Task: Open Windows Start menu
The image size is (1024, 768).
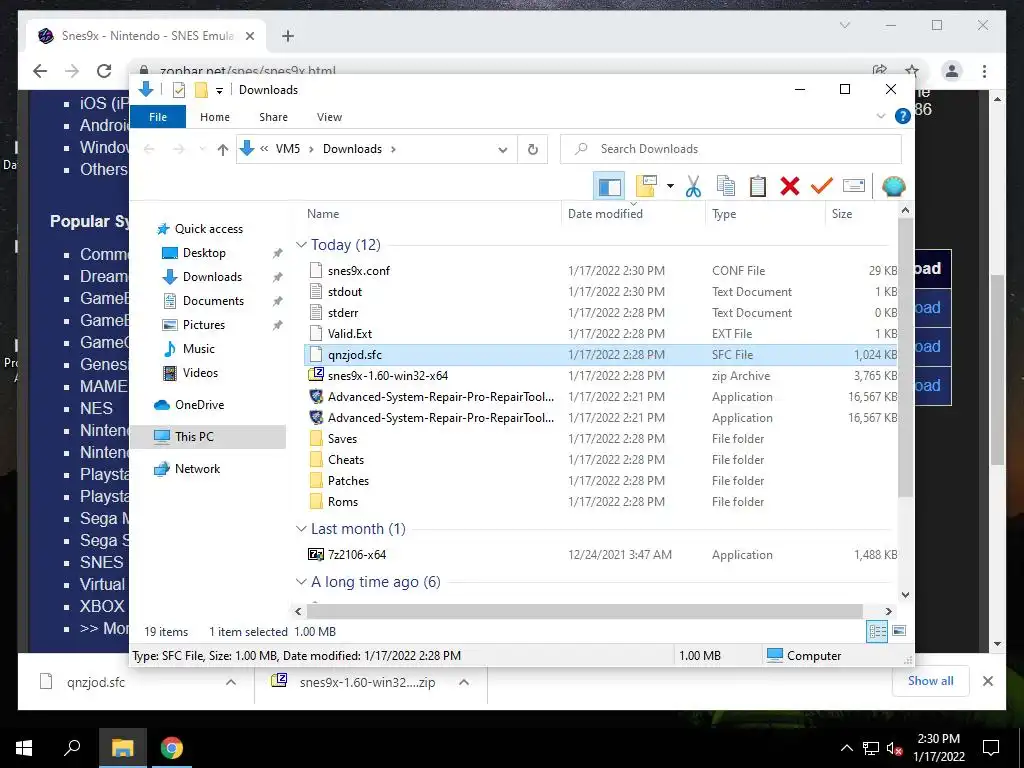Action: (x=24, y=747)
